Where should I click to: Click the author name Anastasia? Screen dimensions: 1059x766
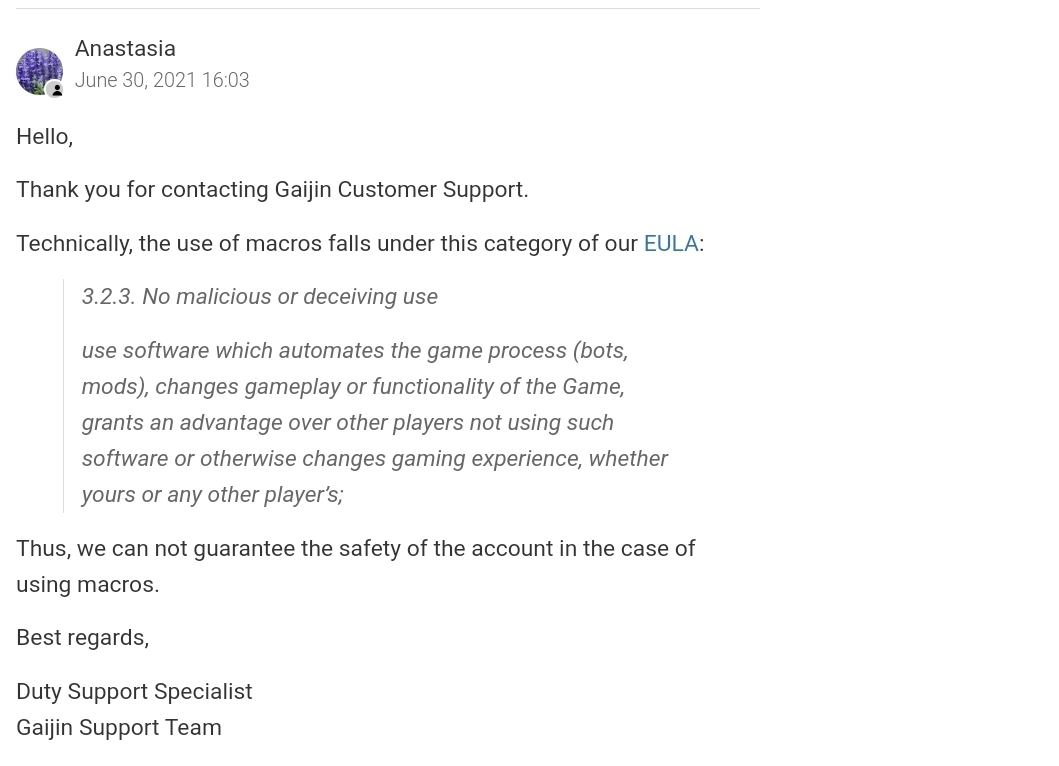[125, 49]
